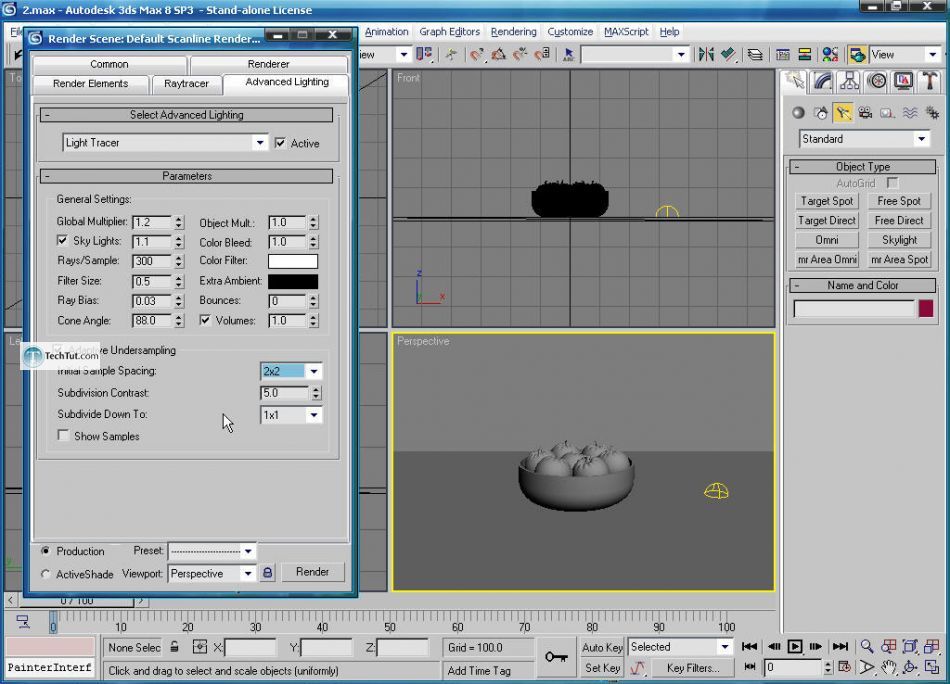The image size is (950, 684).
Task: Open the Display command panel tab
Action: (903, 81)
